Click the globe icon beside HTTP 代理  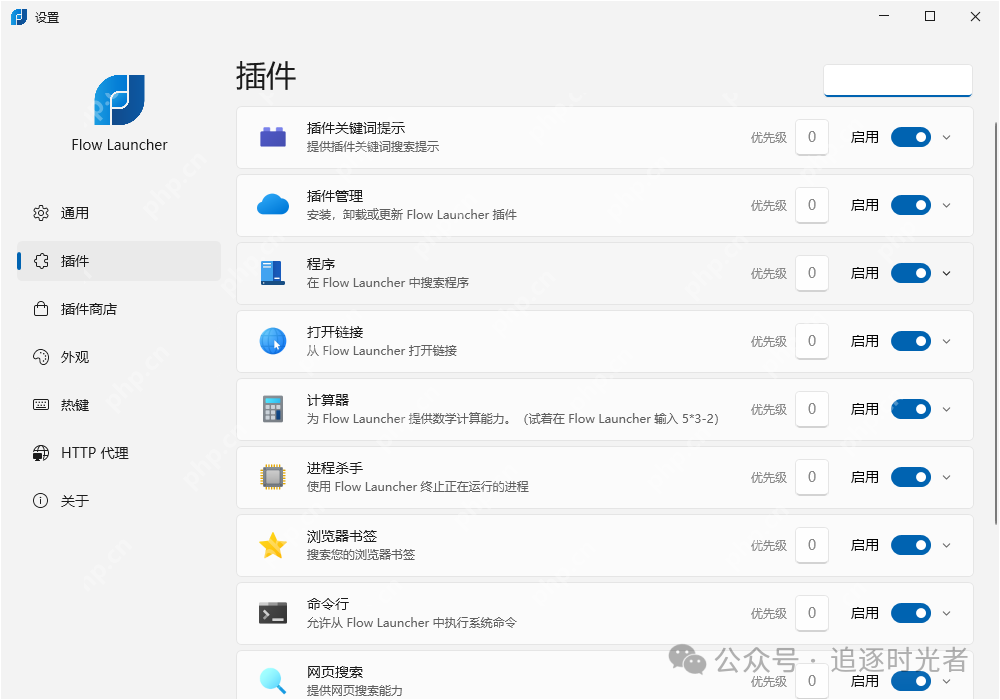41,453
